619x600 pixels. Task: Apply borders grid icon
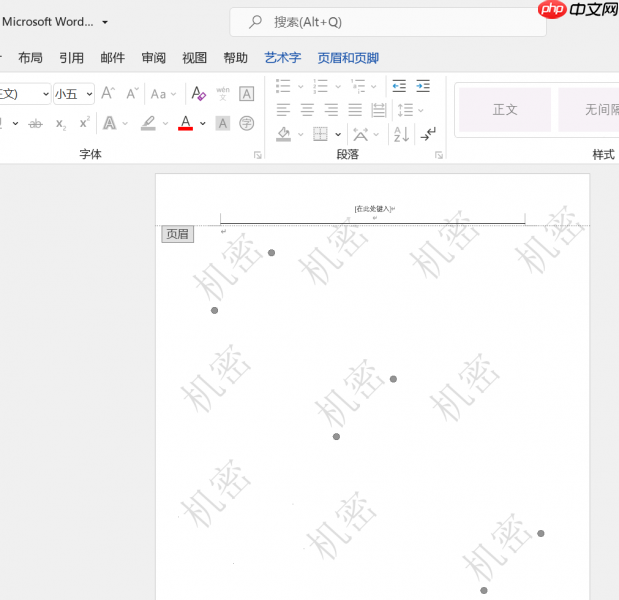(x=320, y=134)
